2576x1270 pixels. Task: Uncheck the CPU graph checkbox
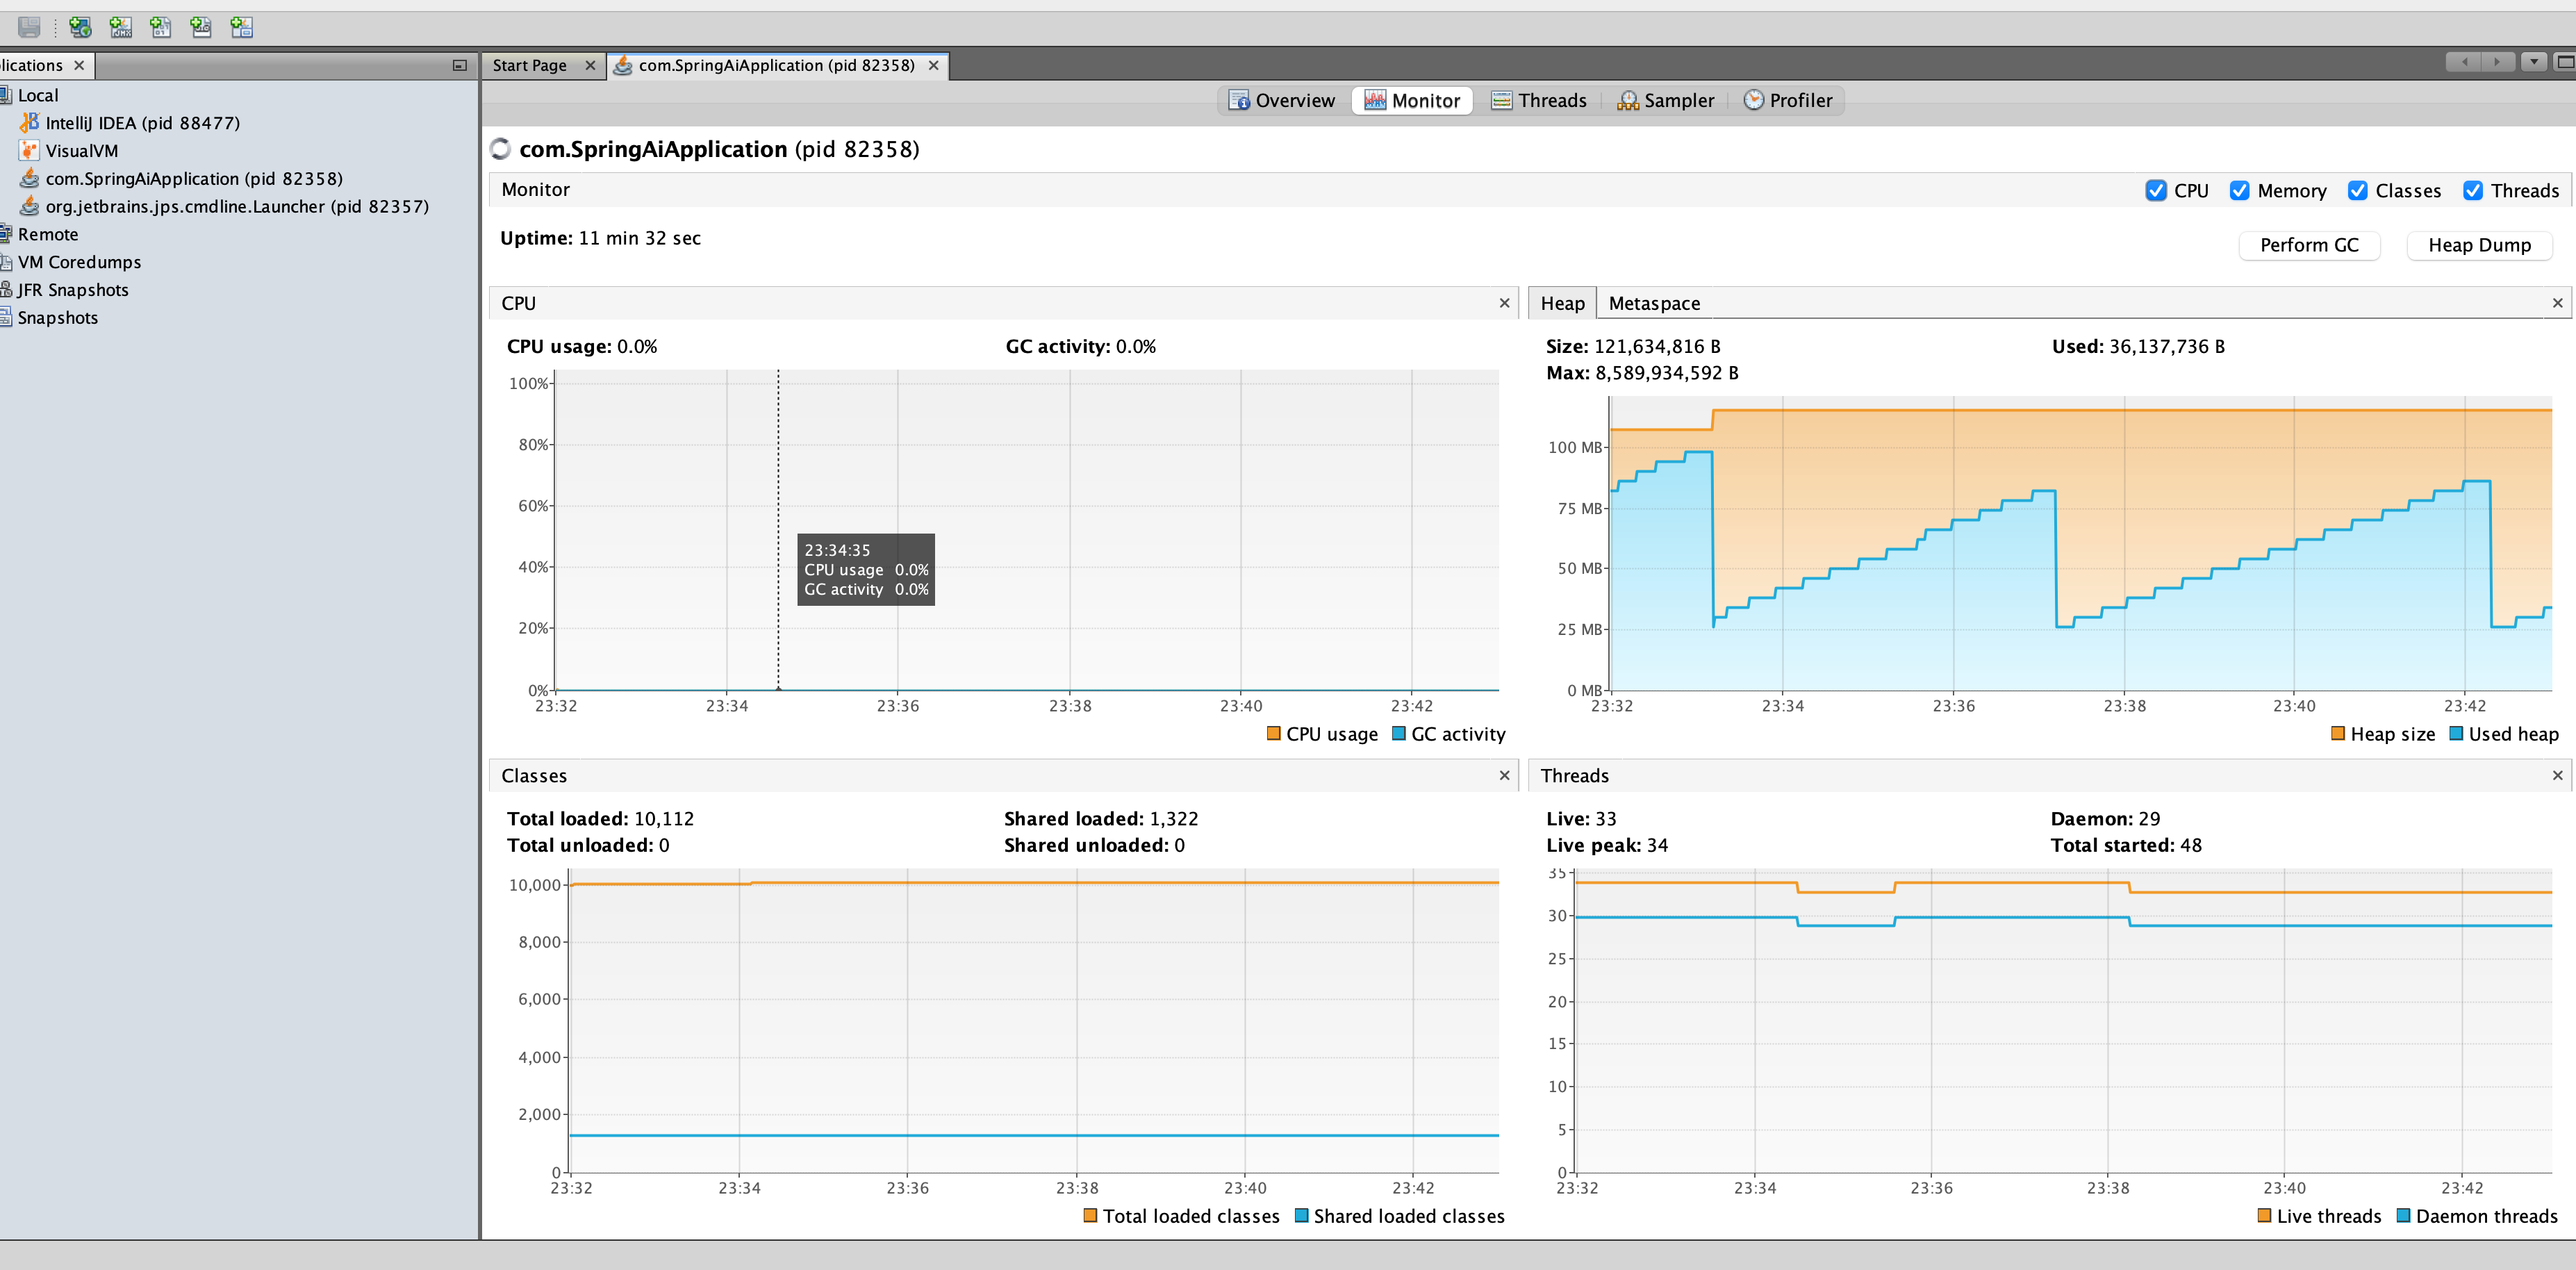click(x=2156, y=191)
